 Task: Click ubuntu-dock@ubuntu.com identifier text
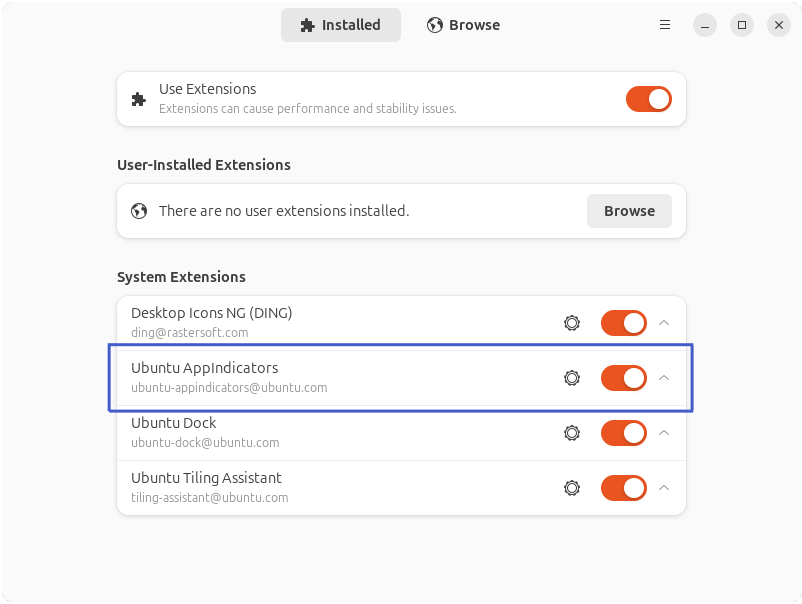coord(205,442)
